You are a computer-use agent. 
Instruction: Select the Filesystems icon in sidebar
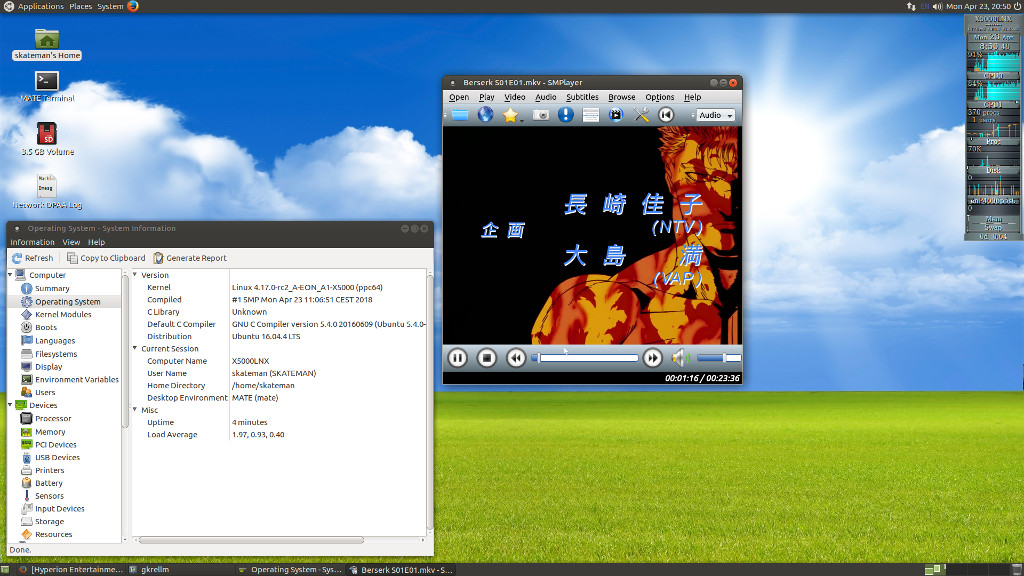(x=27, y=353)
